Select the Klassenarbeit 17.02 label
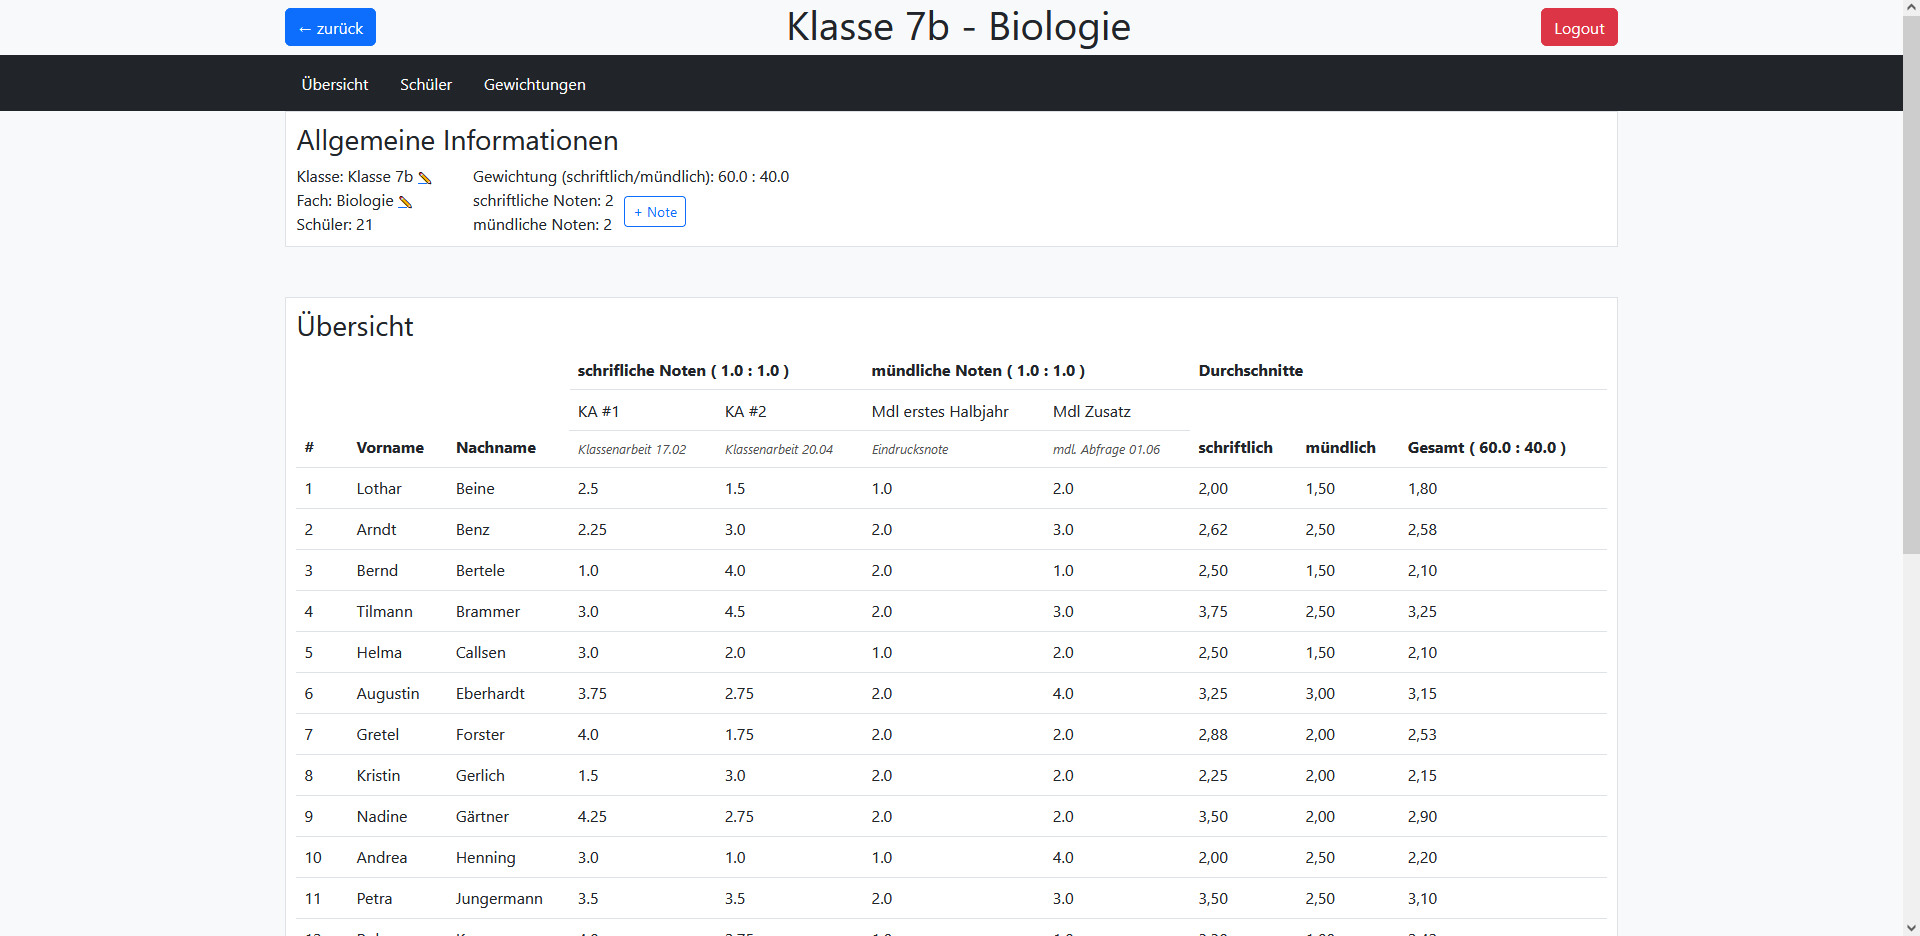 click(631, 449)
